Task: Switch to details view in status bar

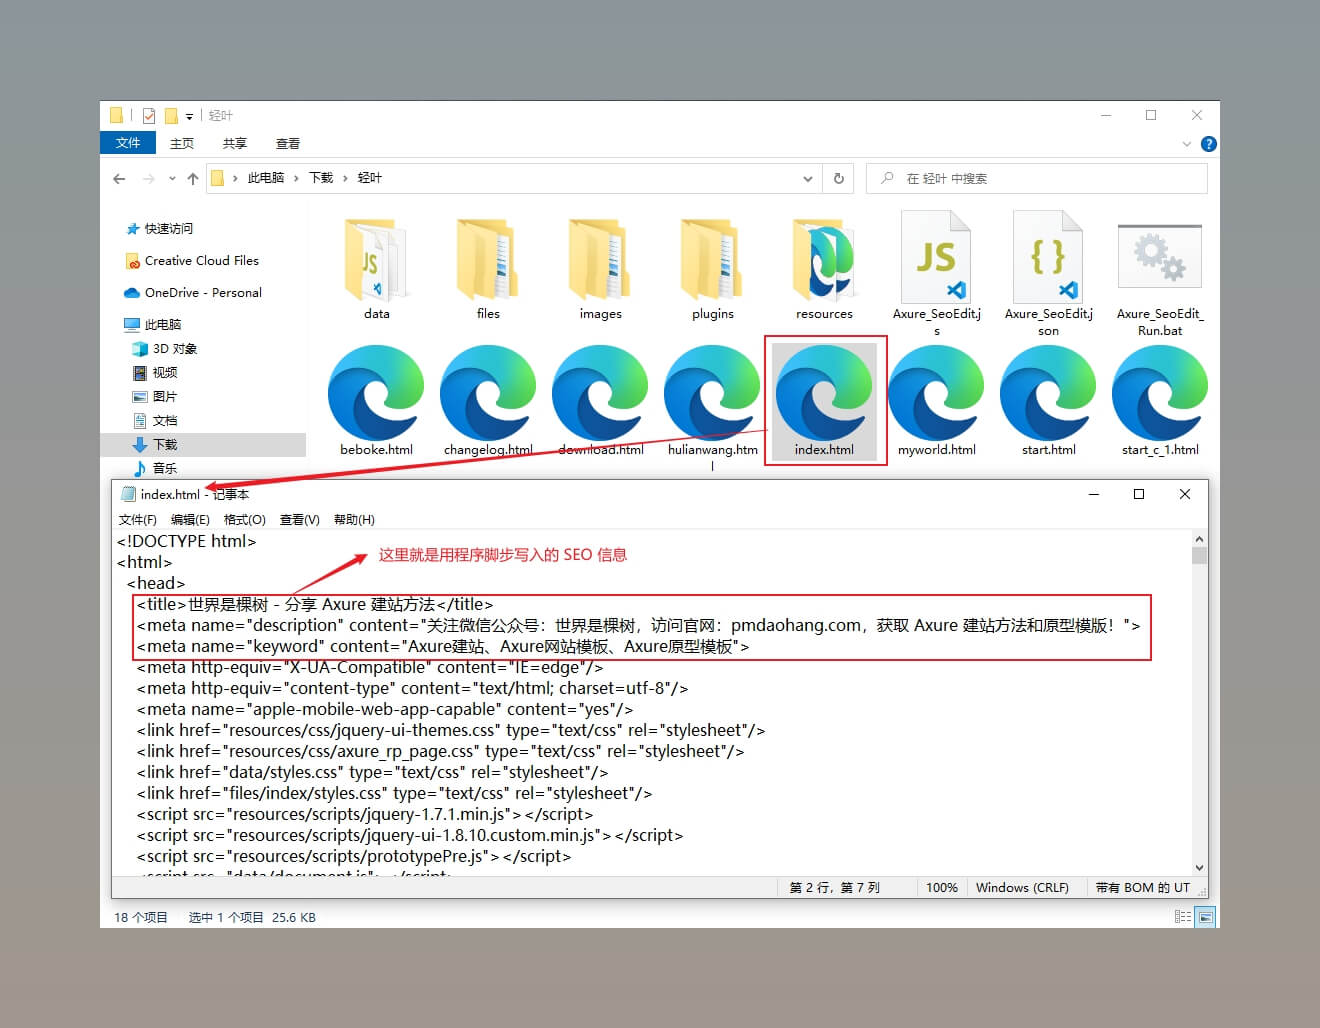Action: [x=1183, y=917]
